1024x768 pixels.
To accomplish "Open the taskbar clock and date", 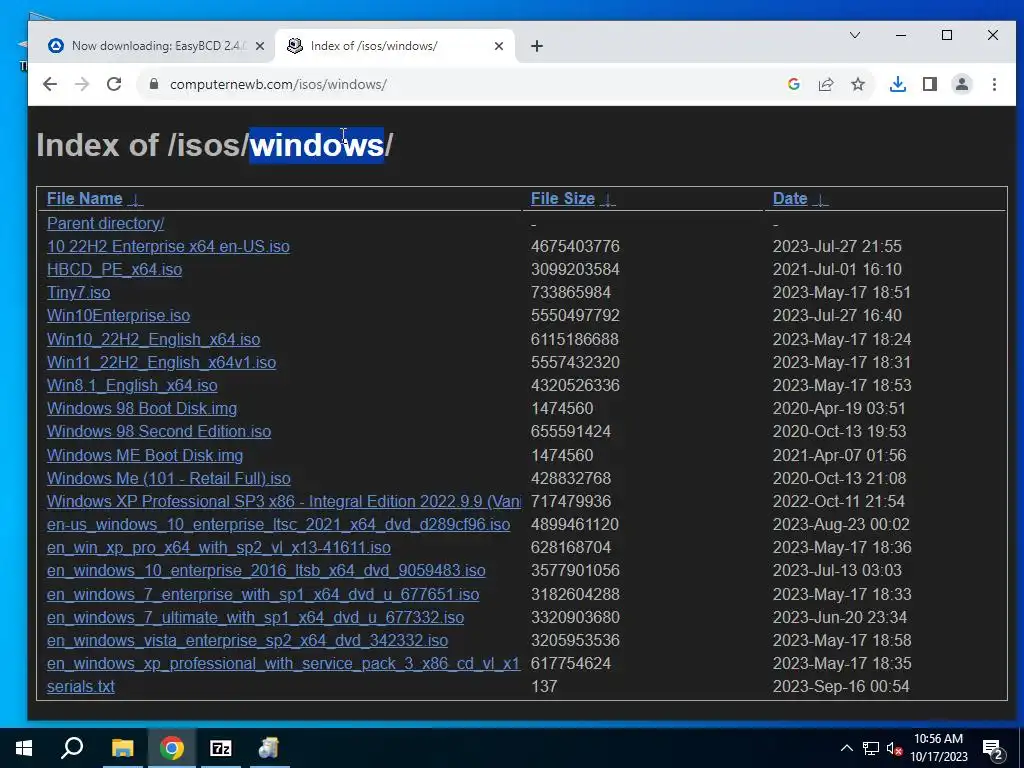I will [938, 748].
